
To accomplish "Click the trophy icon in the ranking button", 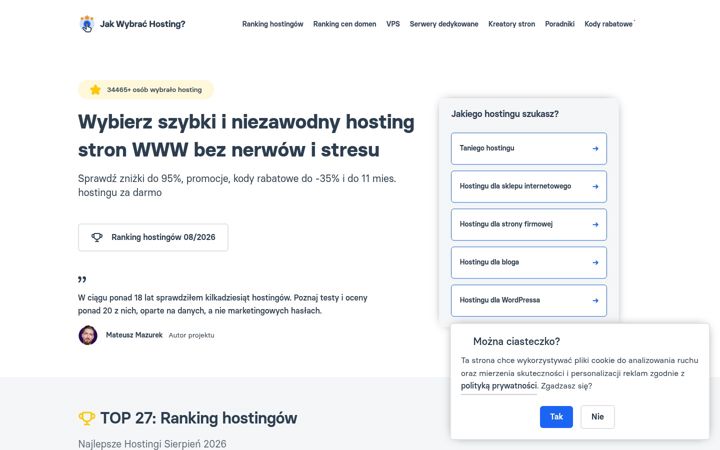I will click(x=97, y=237).
